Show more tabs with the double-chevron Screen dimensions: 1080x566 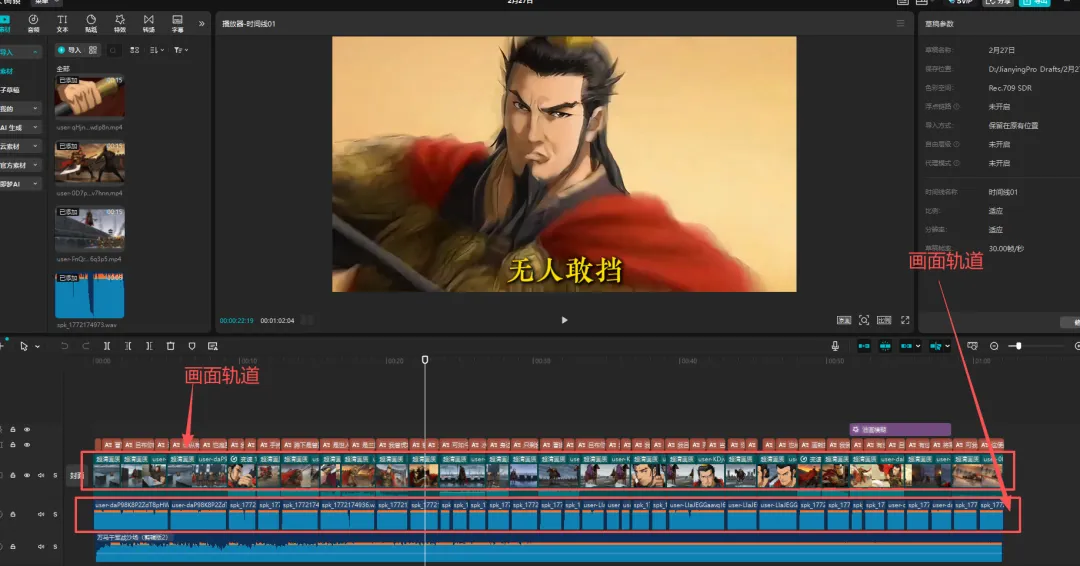point(202,23)
